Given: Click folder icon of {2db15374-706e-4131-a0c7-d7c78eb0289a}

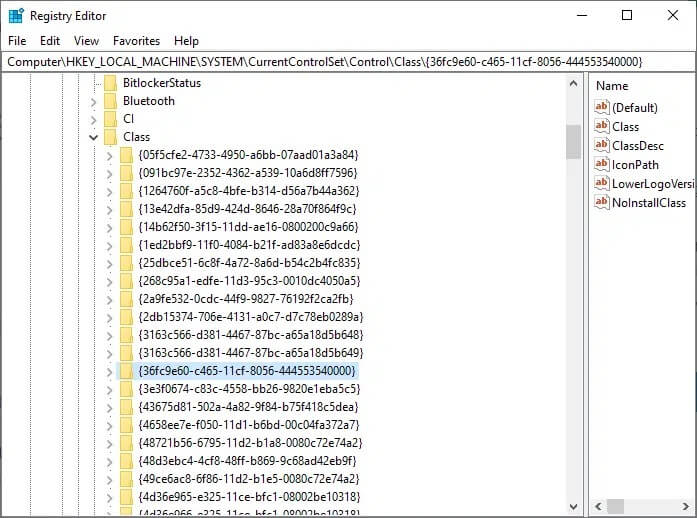Looking at the screenshot, I should click(x=126, y=317).
